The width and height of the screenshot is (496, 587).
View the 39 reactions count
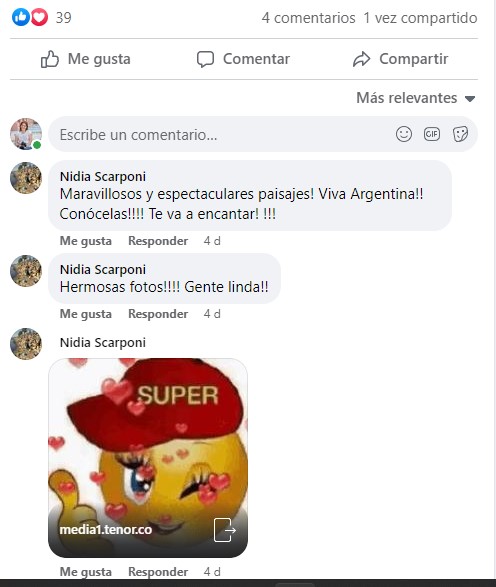coord(63,18)
